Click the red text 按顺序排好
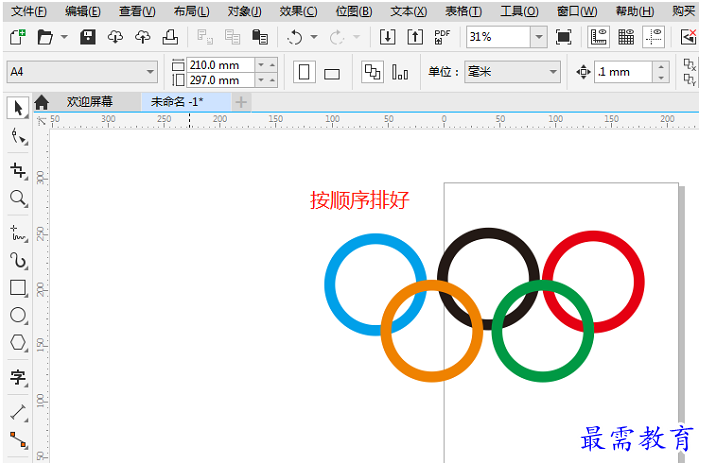702x470 pixels. [x=360, y=200]
